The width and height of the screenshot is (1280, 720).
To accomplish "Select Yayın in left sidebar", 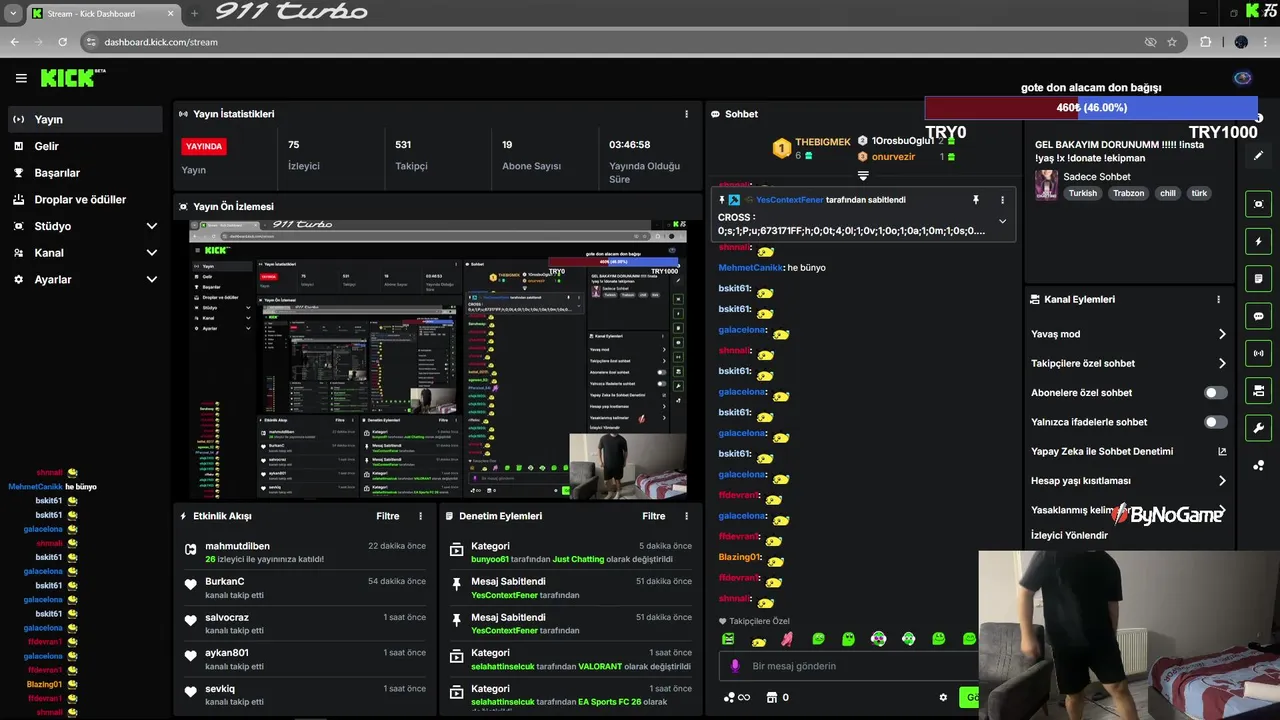I will pyautogui.click(x=85, y=119).
